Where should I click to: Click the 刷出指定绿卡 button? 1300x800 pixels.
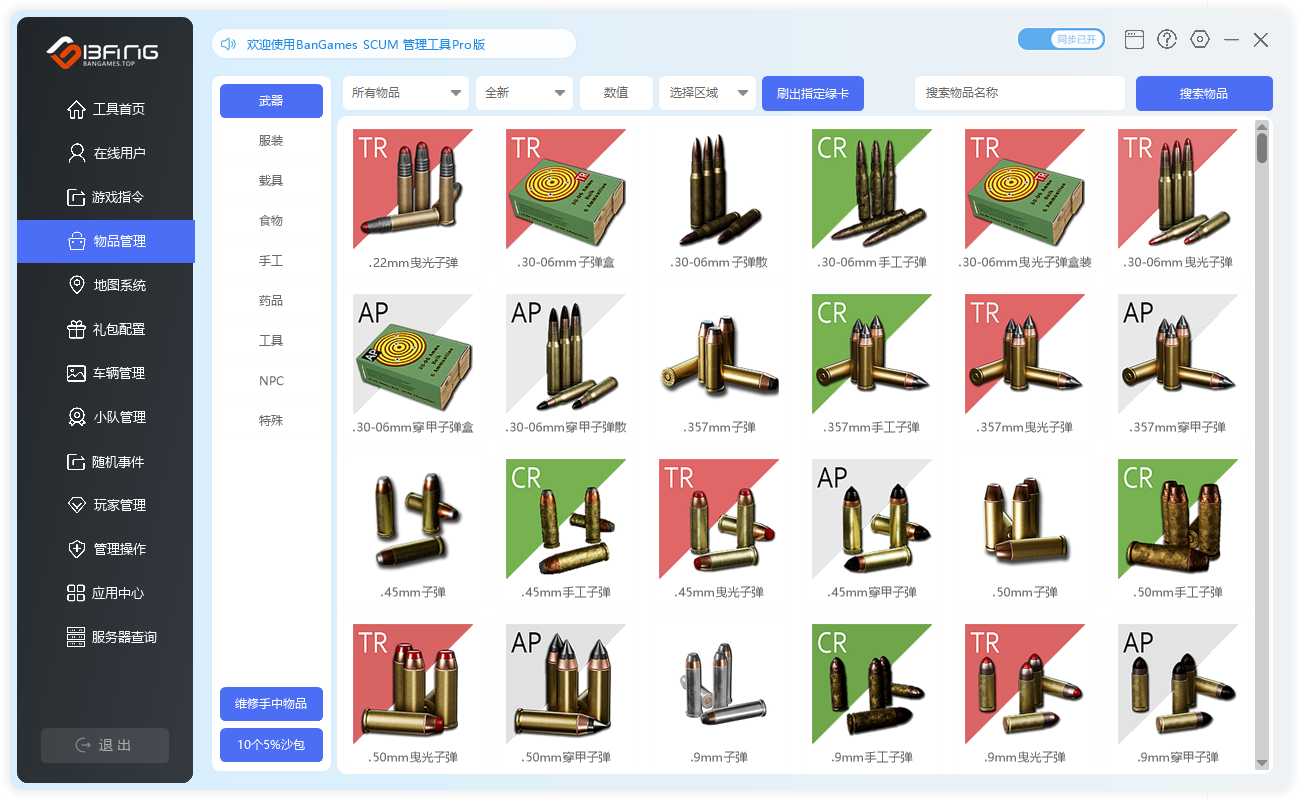812,94
